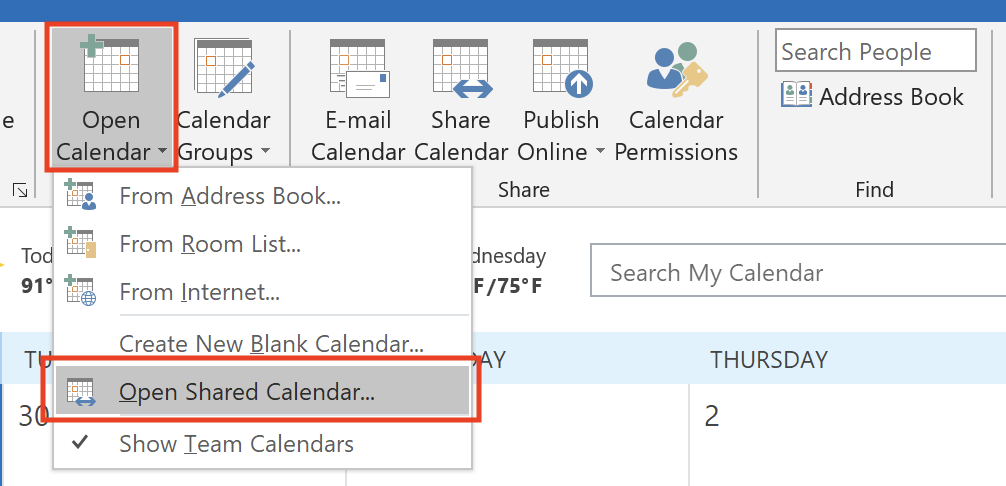Image resolution: width=1006 pixels, height=486 pixels.
Task: Click the Publish Online icon
Action: coord(561,68)
